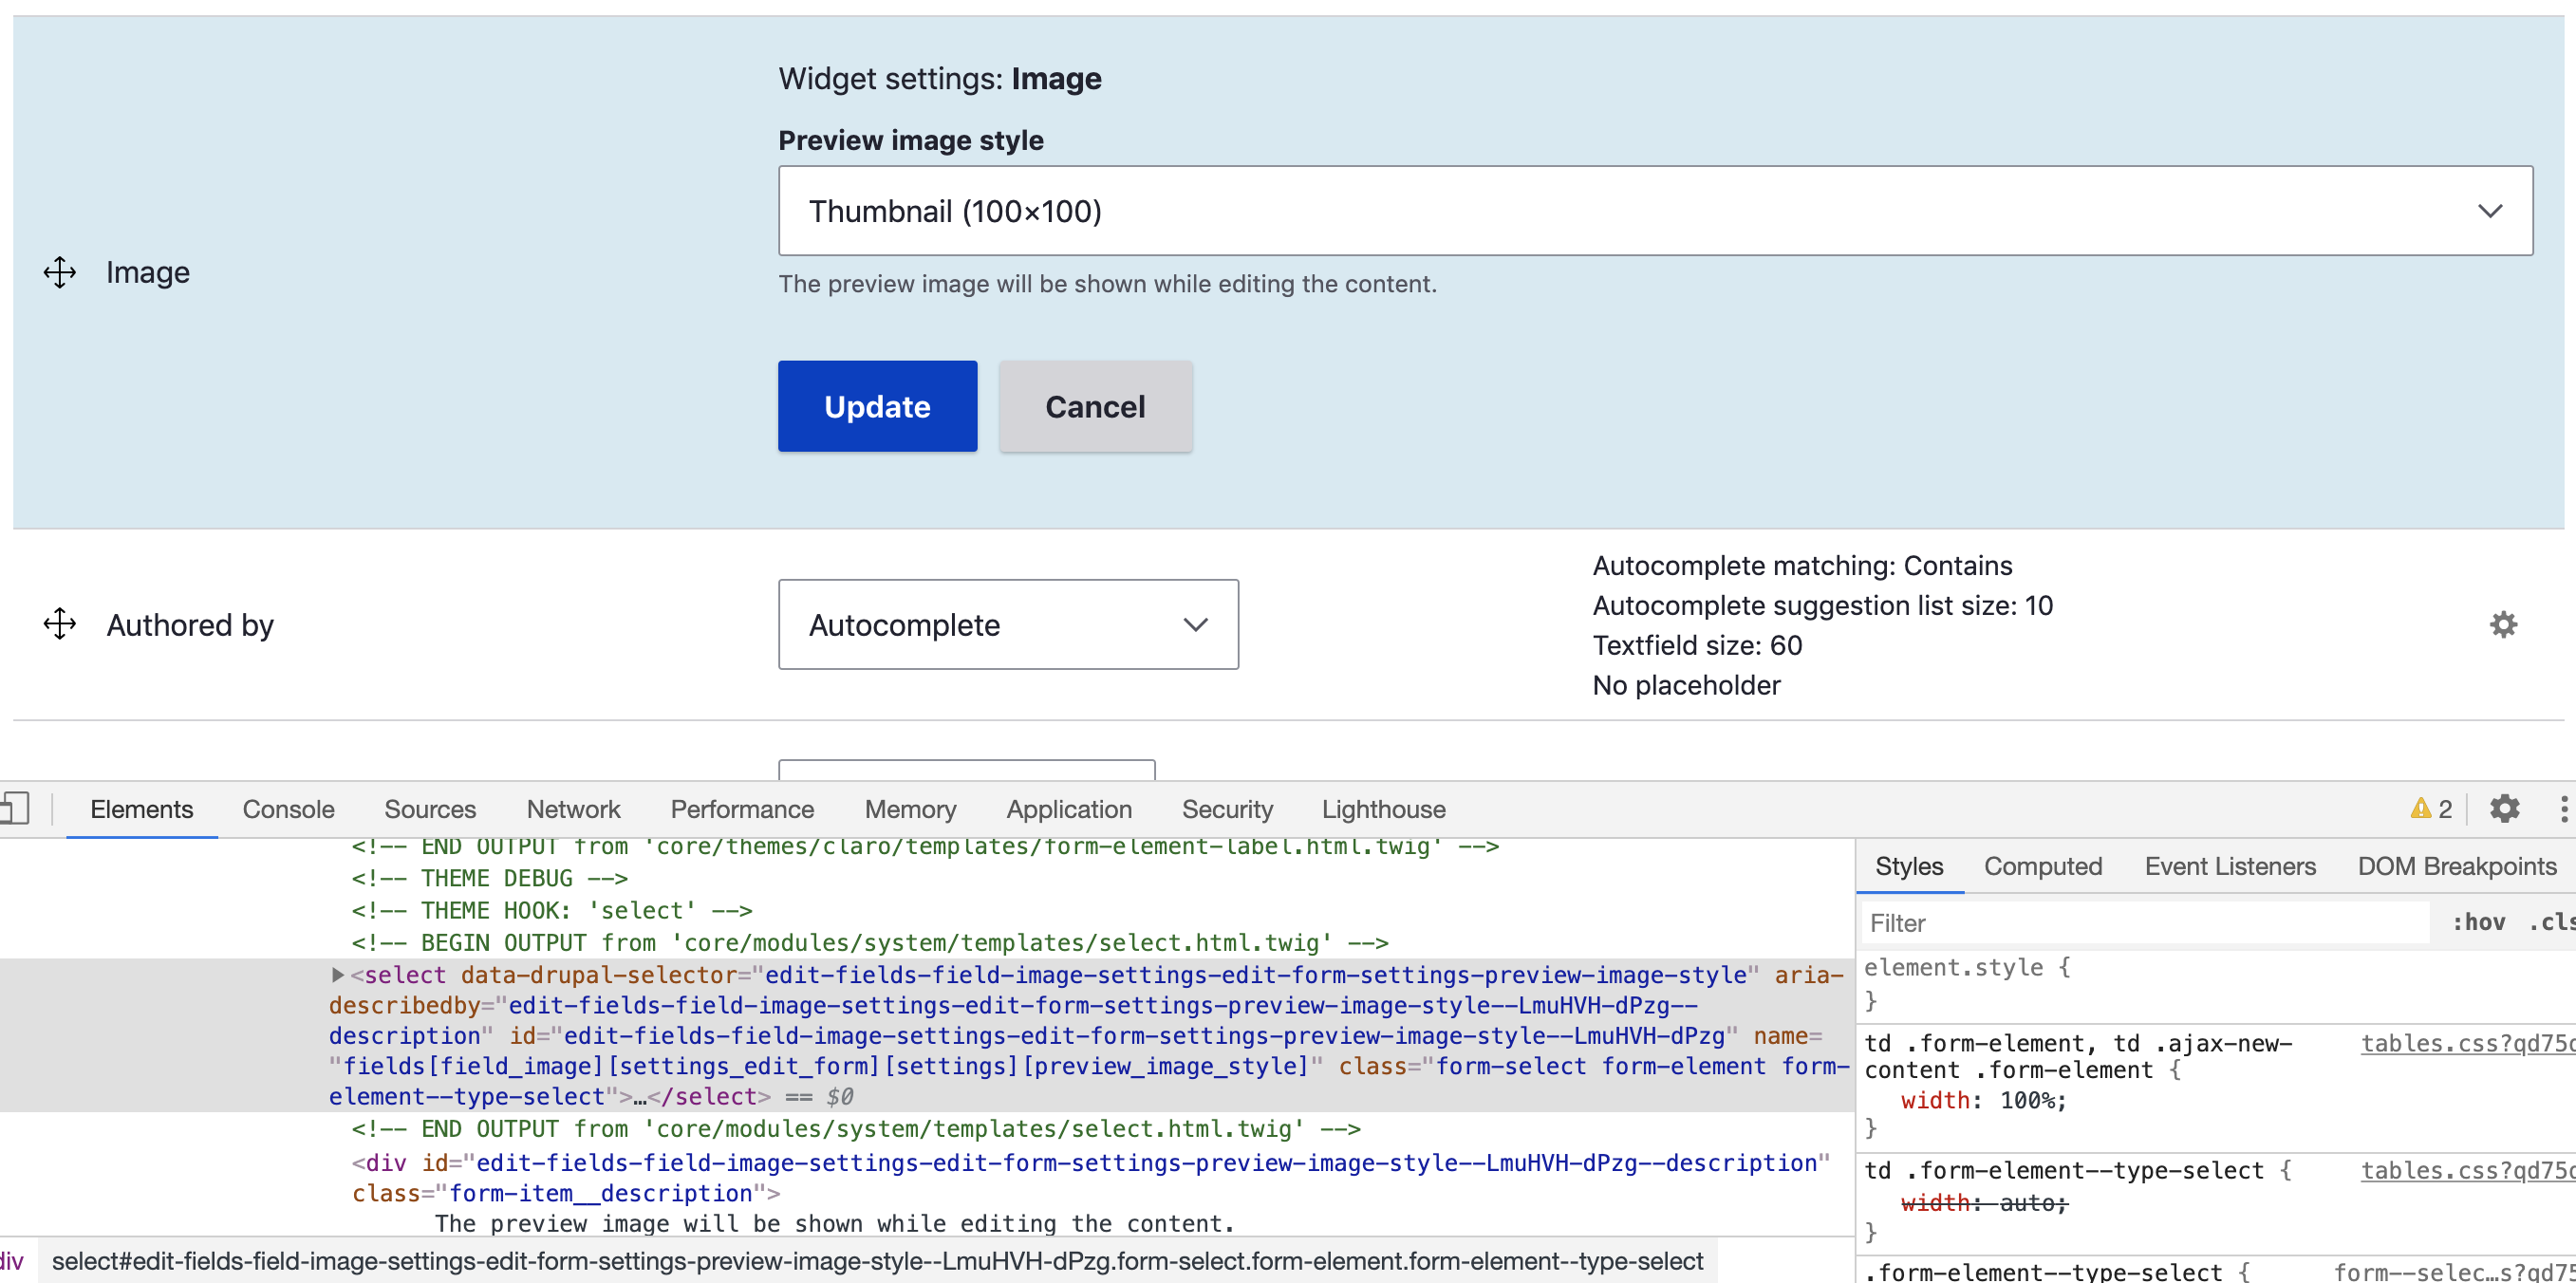The width and height of the screenshot is (2576, 1283).
Task: Toggle the :hov element state button
Action: point(2477,922)
